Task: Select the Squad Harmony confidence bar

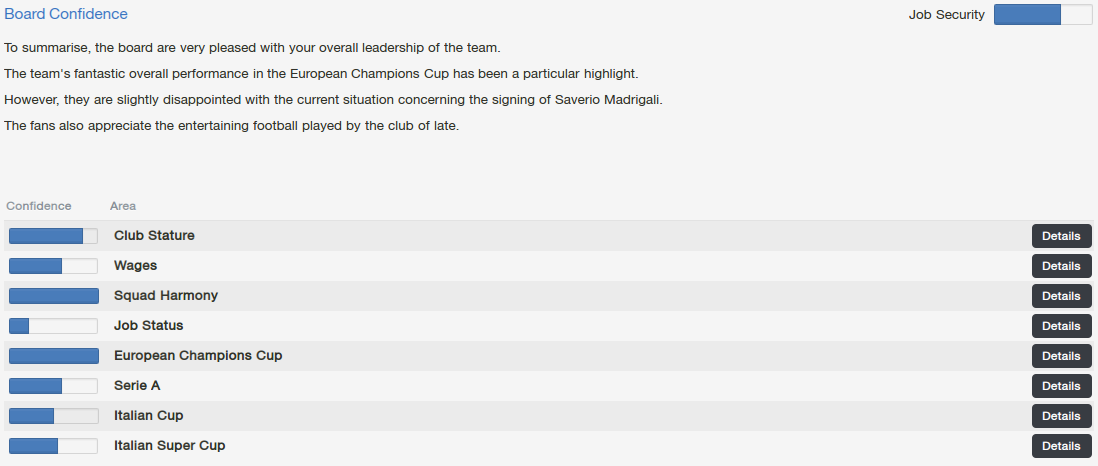Action: (x=53, y=296)
